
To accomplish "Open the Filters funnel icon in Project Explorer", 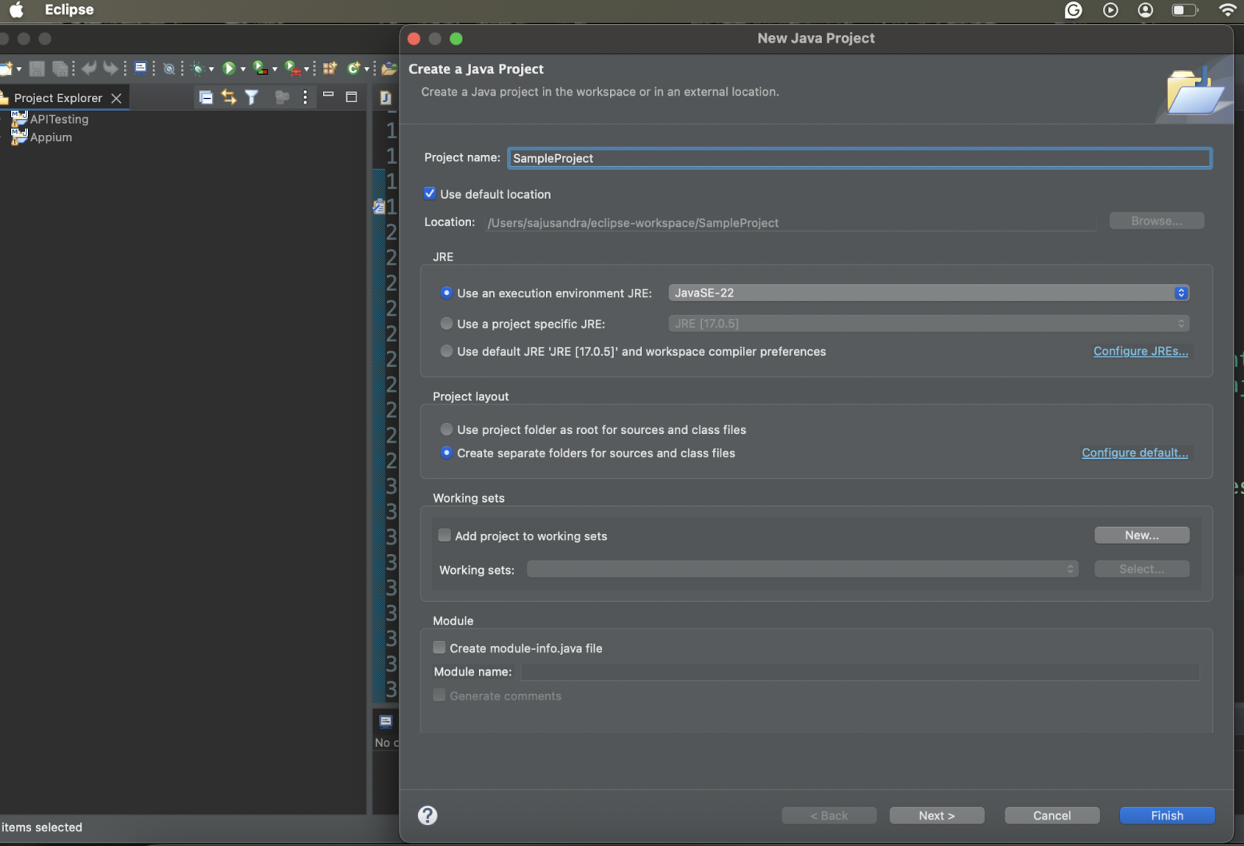I will (252, 97).
